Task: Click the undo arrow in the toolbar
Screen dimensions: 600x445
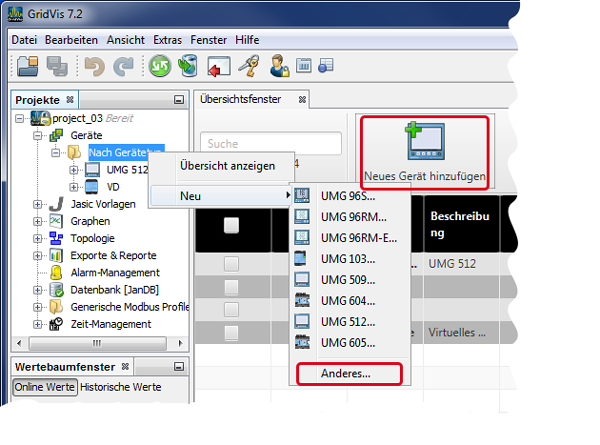Action: (x=95, y=66)
